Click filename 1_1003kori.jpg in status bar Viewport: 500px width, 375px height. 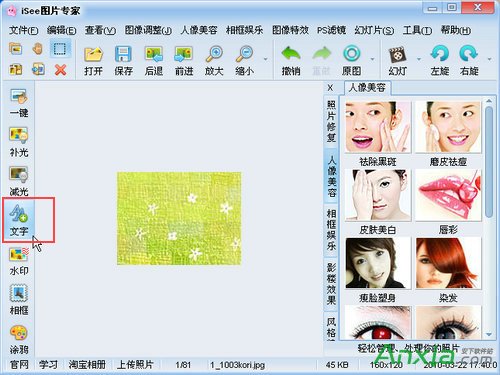[x=237, y=365]
